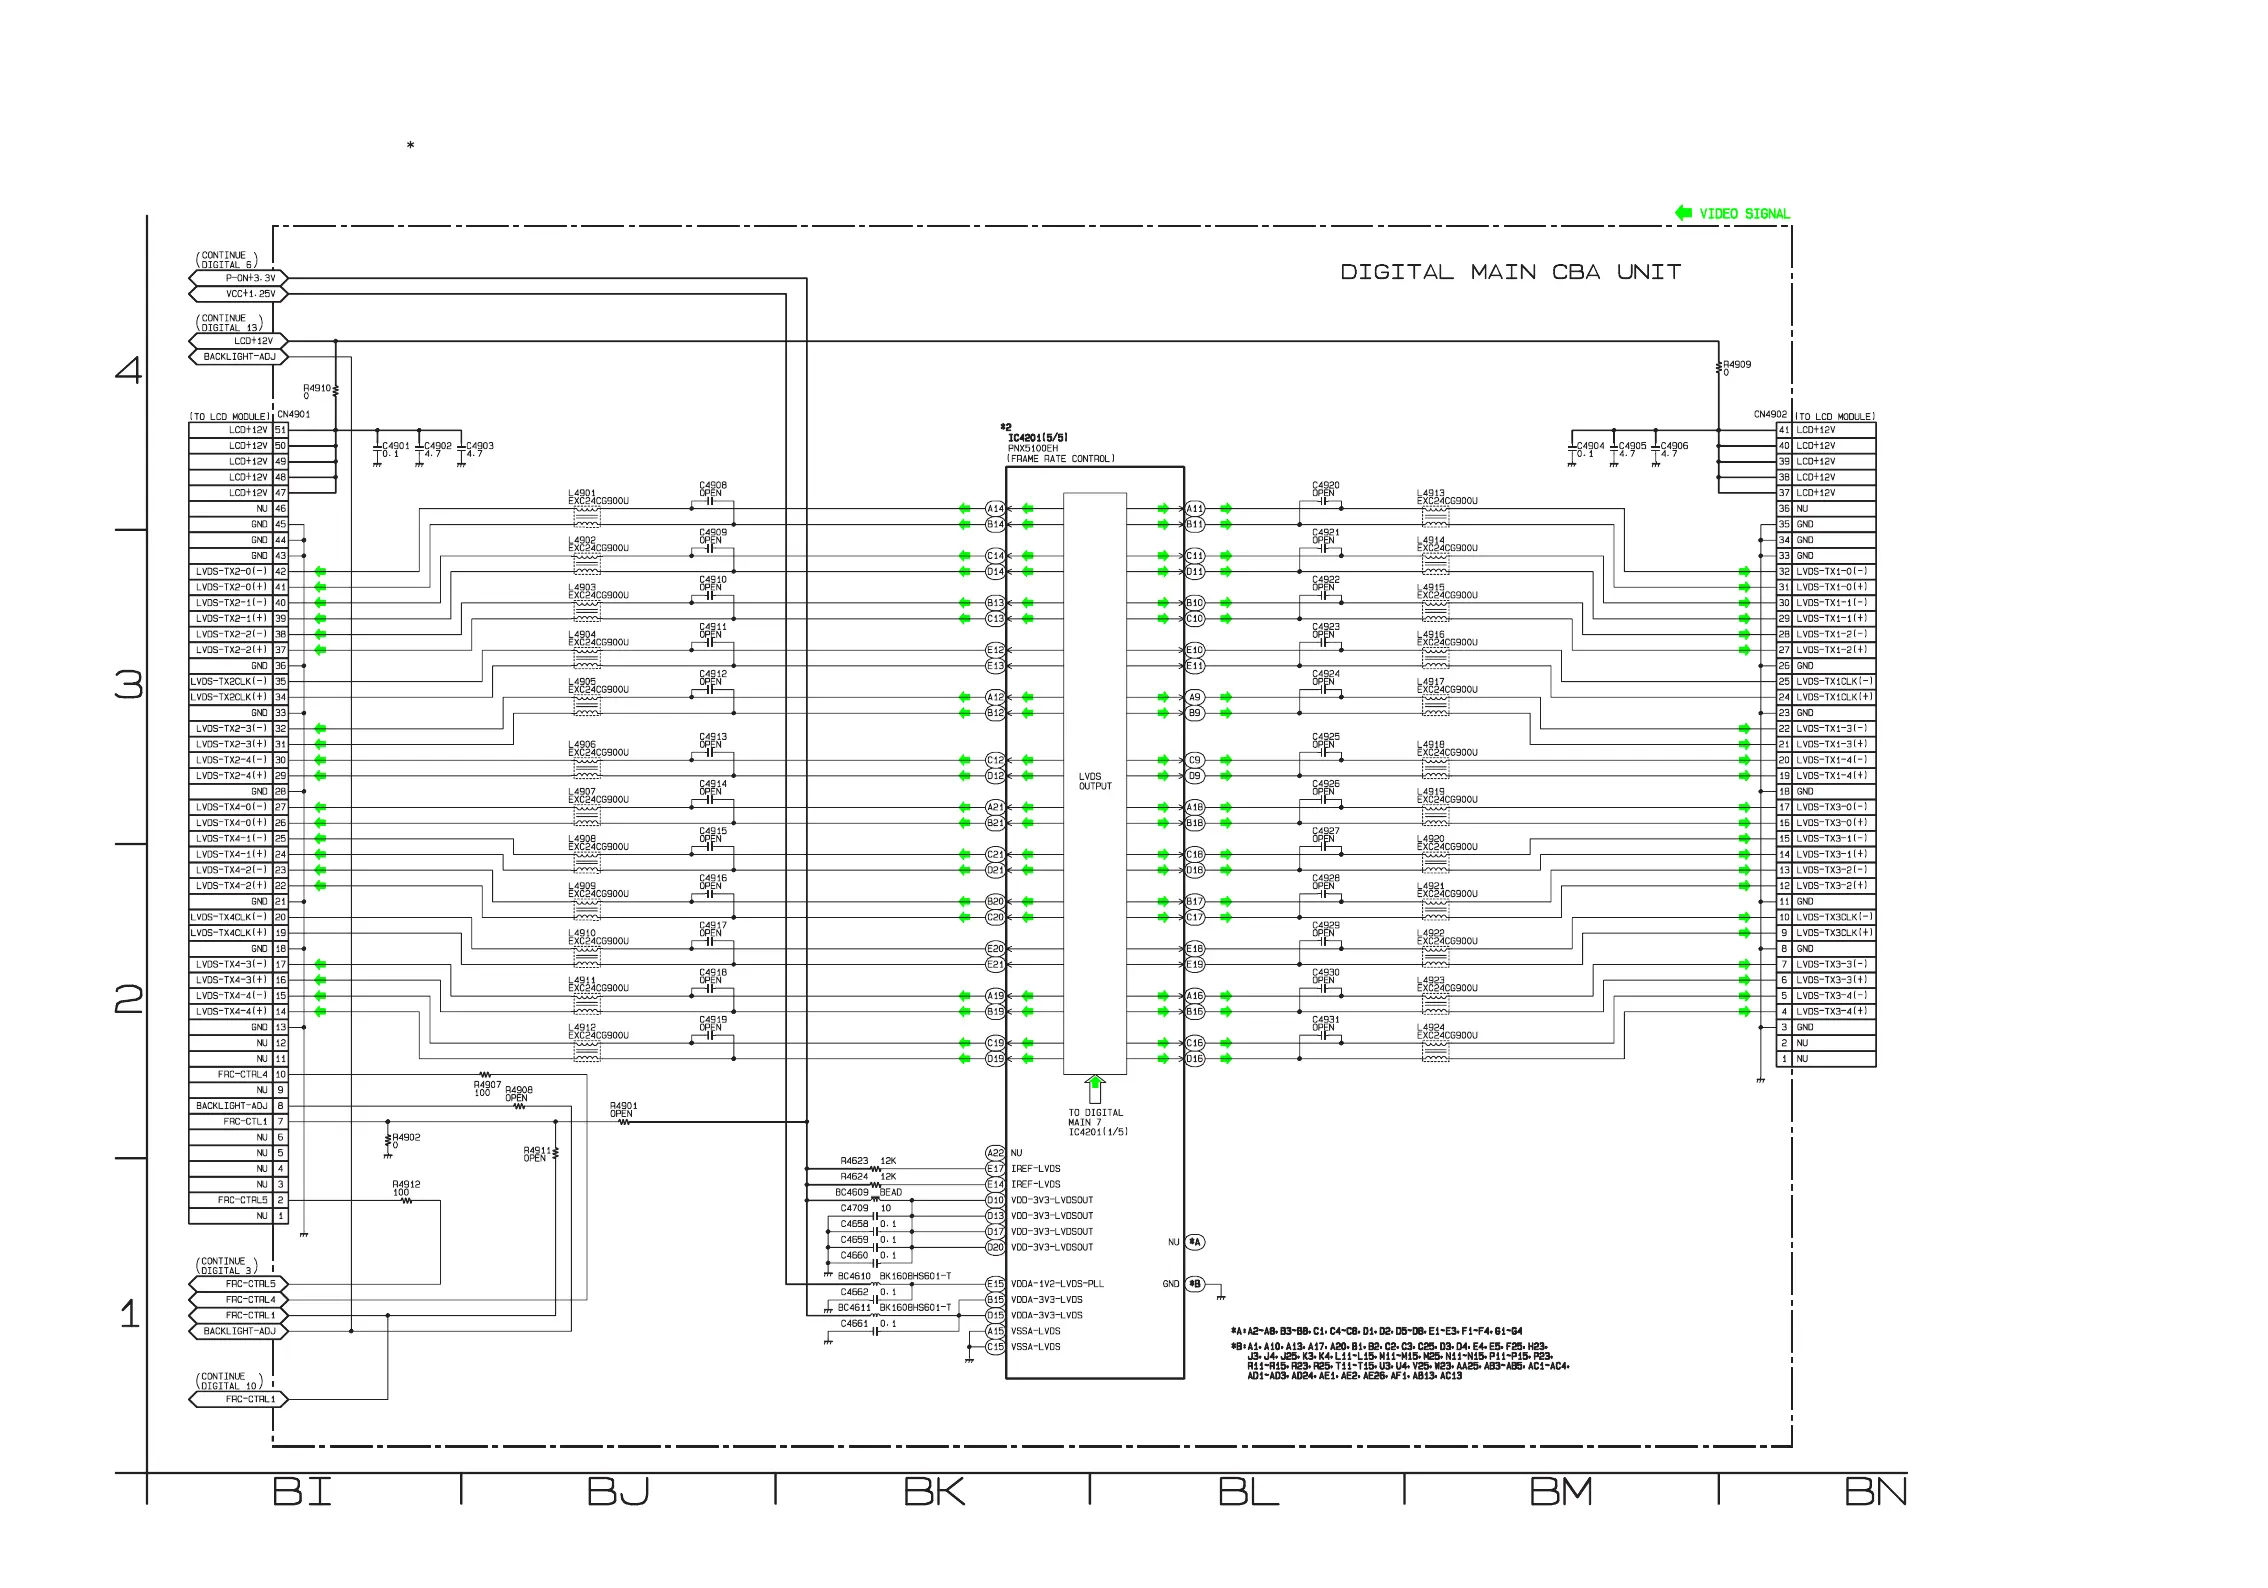Click pin LVDS-TX3CLK(-) on CN4902
Image resolution: width=2268 pixels, height=1588 pixels.
(x=1826, y=917)
